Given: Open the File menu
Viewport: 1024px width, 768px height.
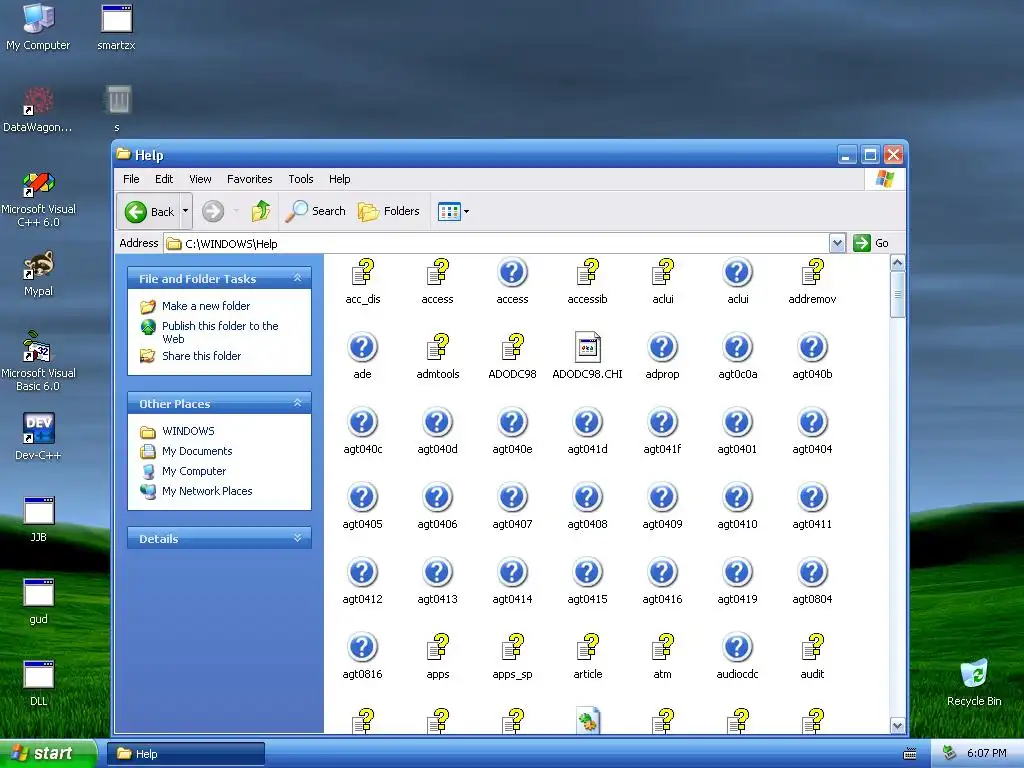Looking at the screenshot, I should [131, 179].
